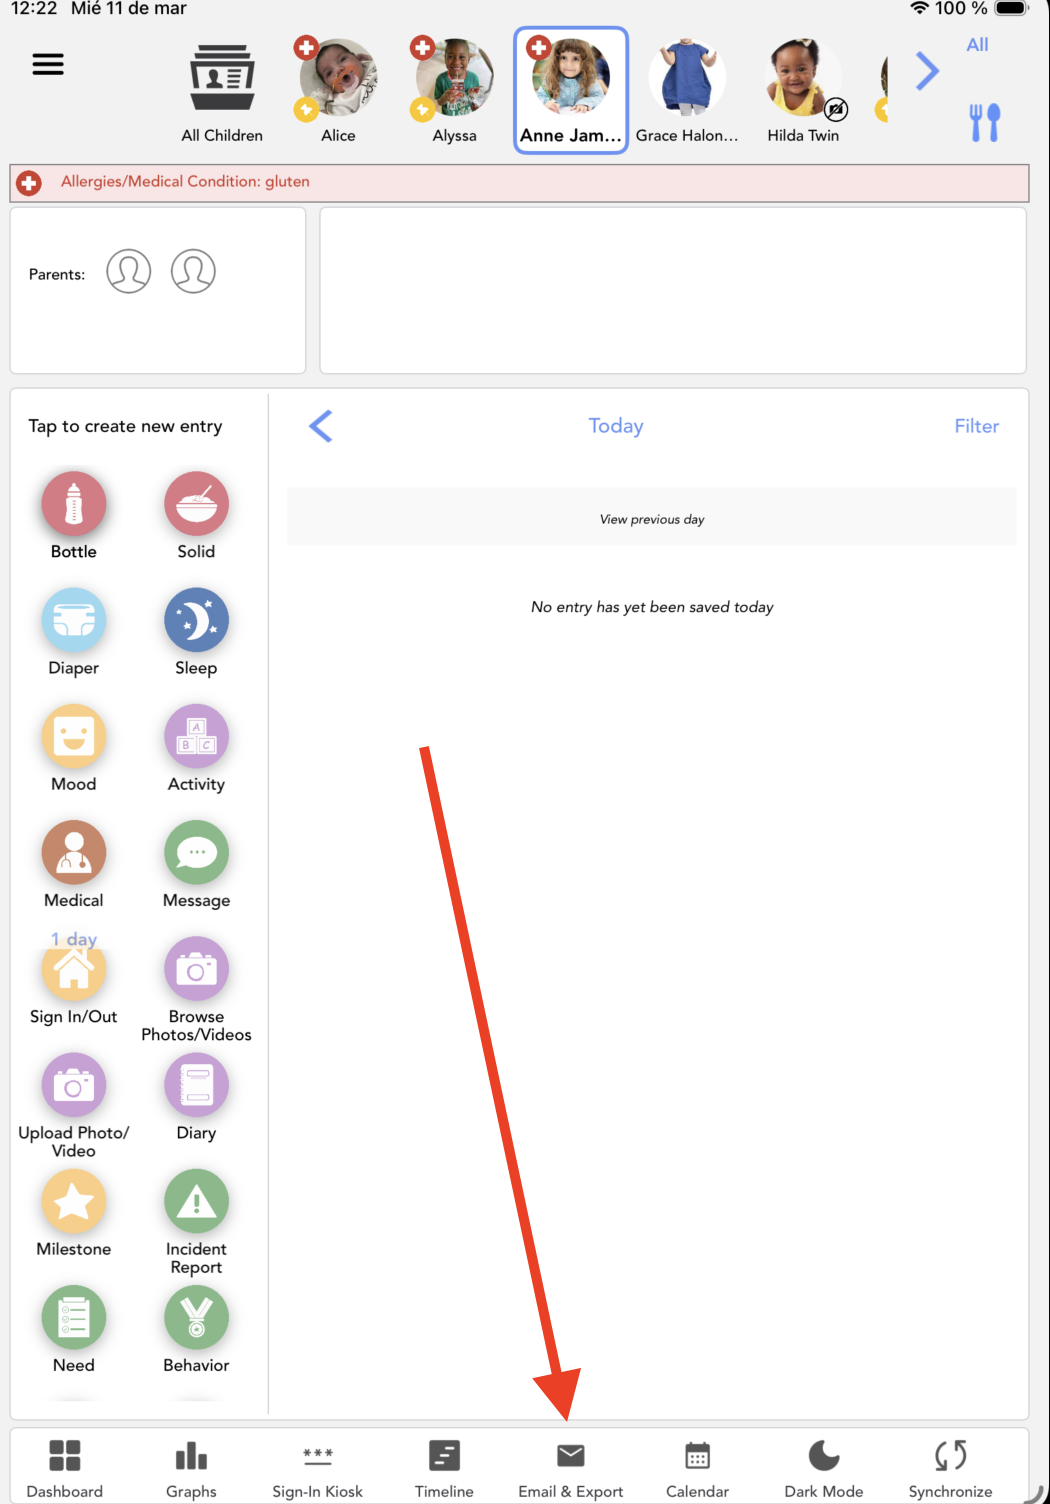This screenshot has height=1504, width=1050.
Task: Click the empty note box beside Parents
Action: 673,290
